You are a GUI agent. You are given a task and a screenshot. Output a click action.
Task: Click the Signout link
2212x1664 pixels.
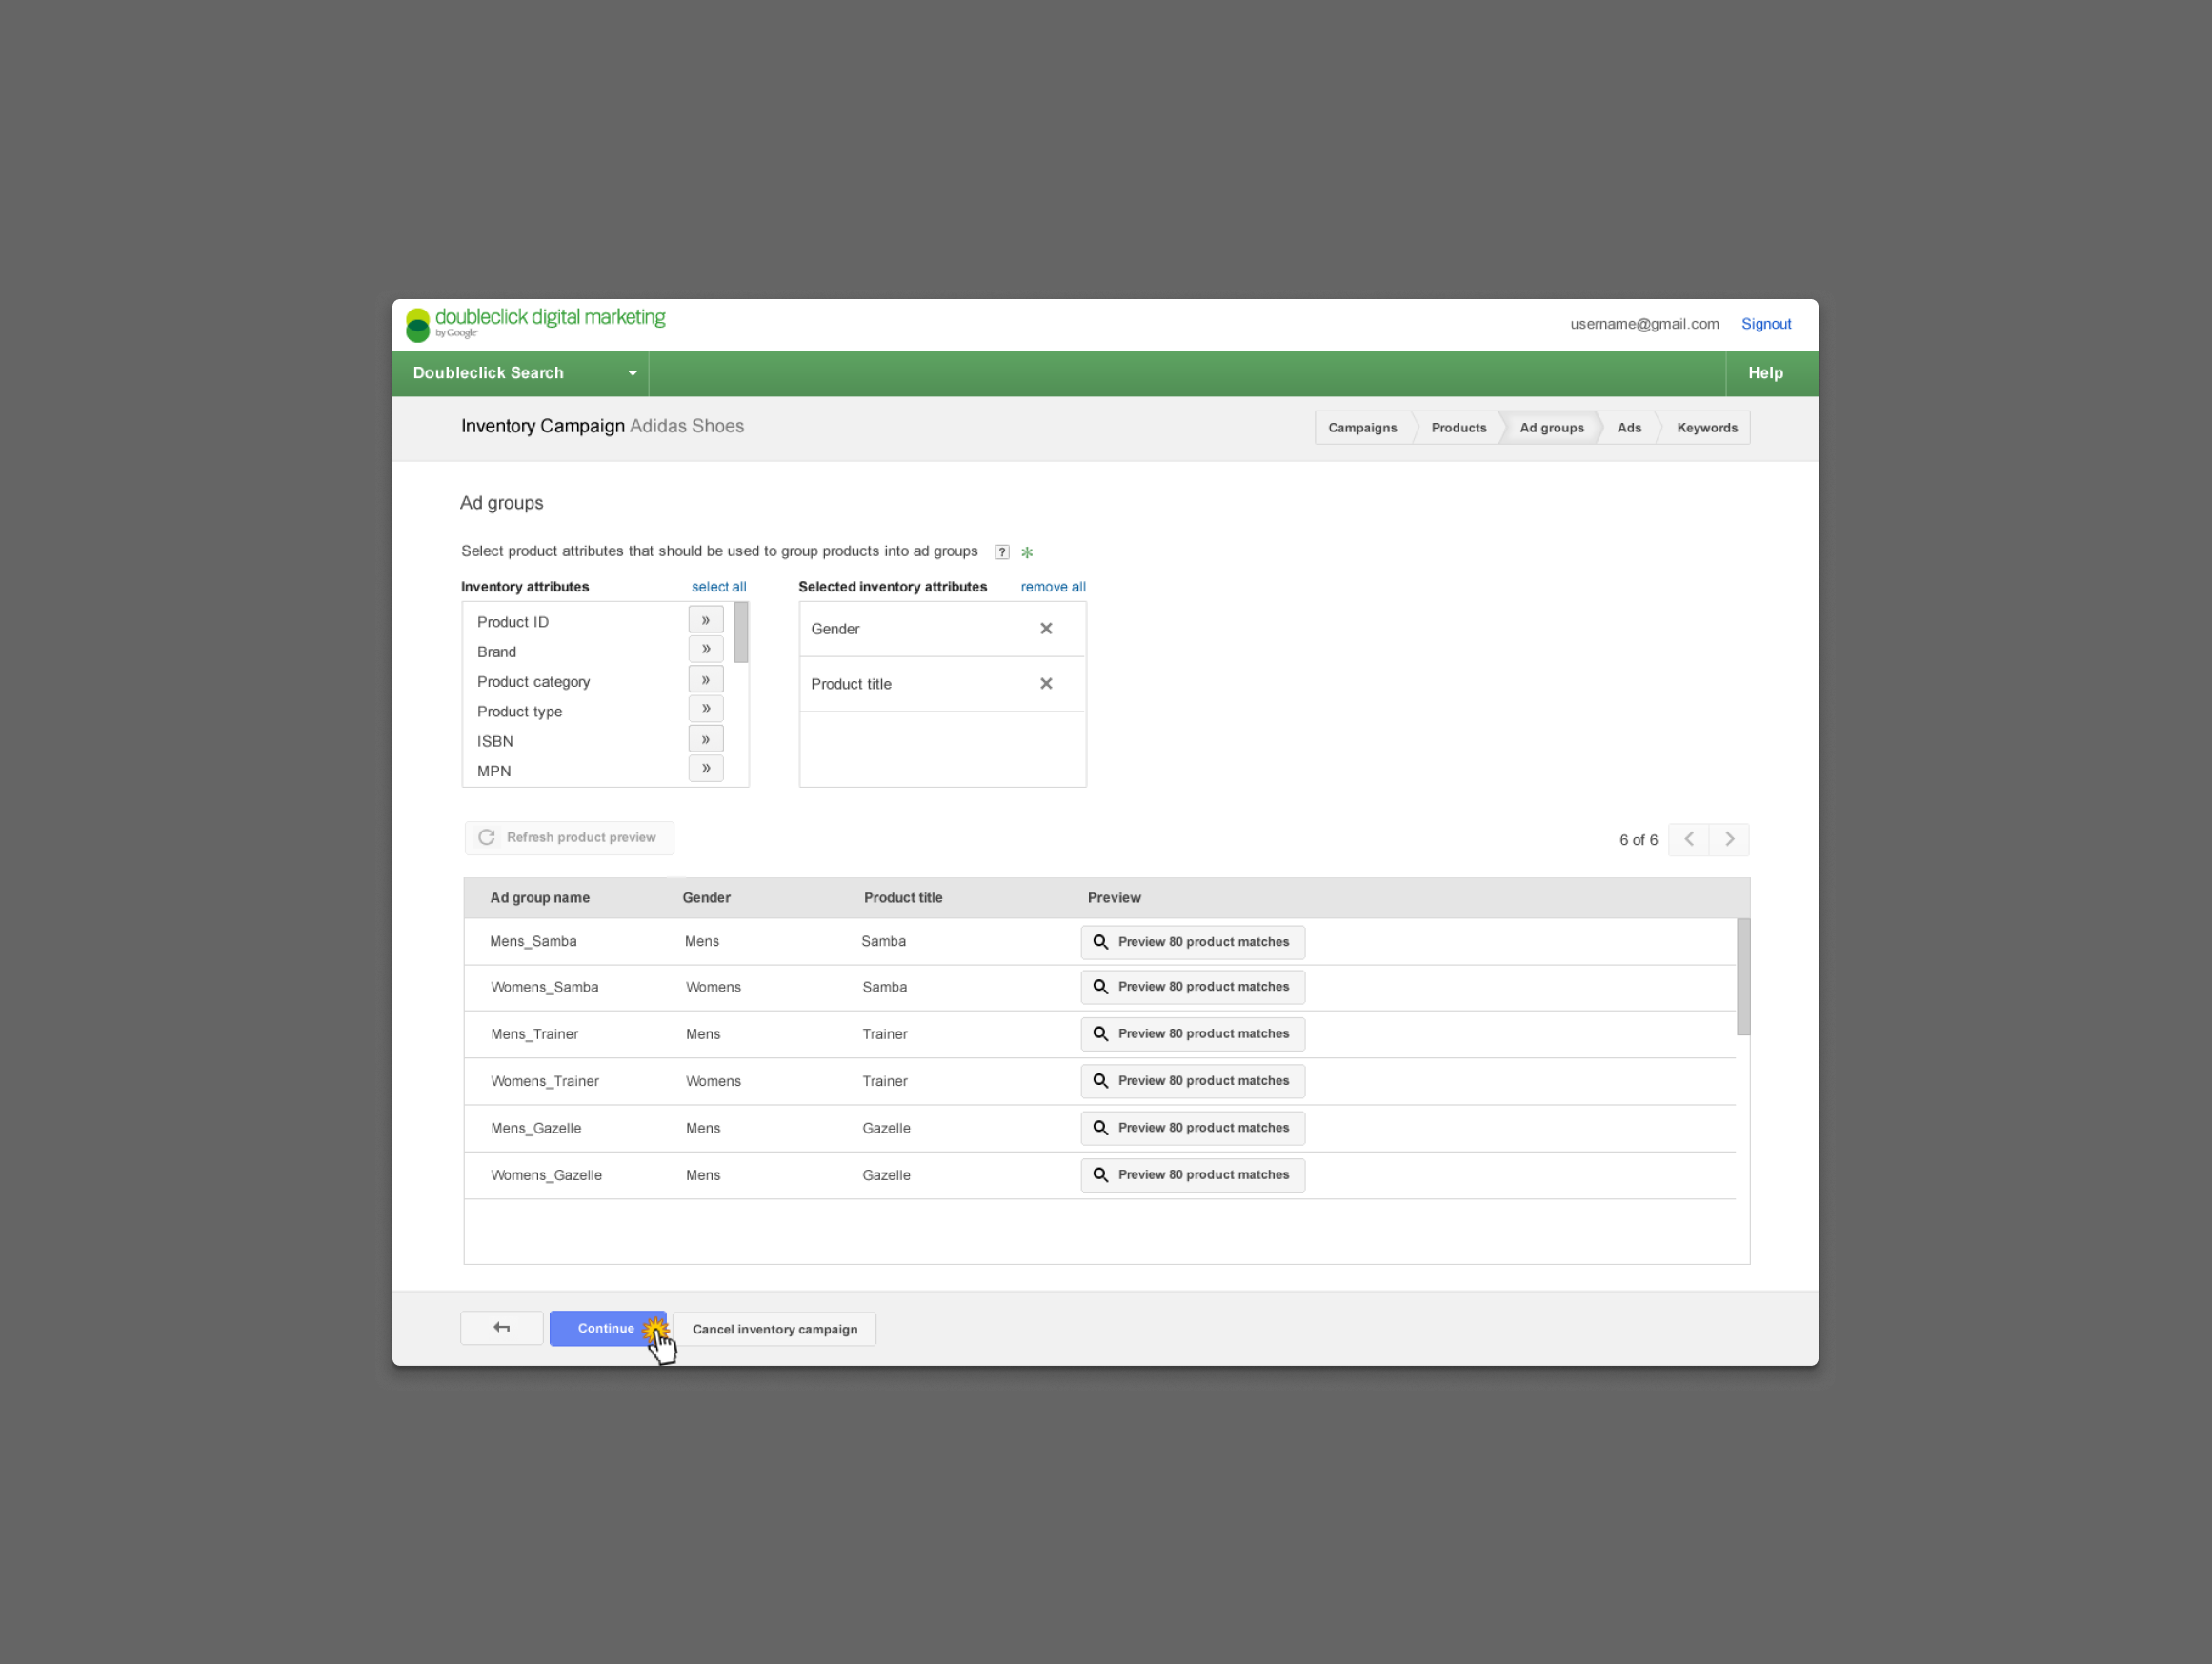tap(1766, 324)
